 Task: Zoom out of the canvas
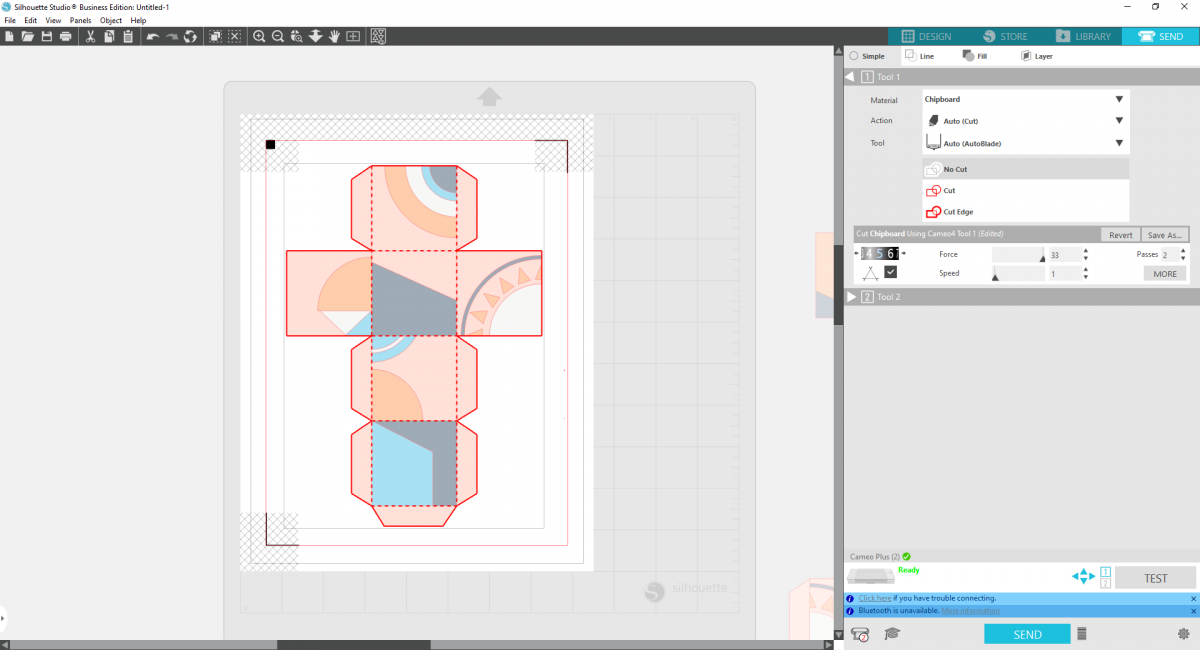pos(278,36)
